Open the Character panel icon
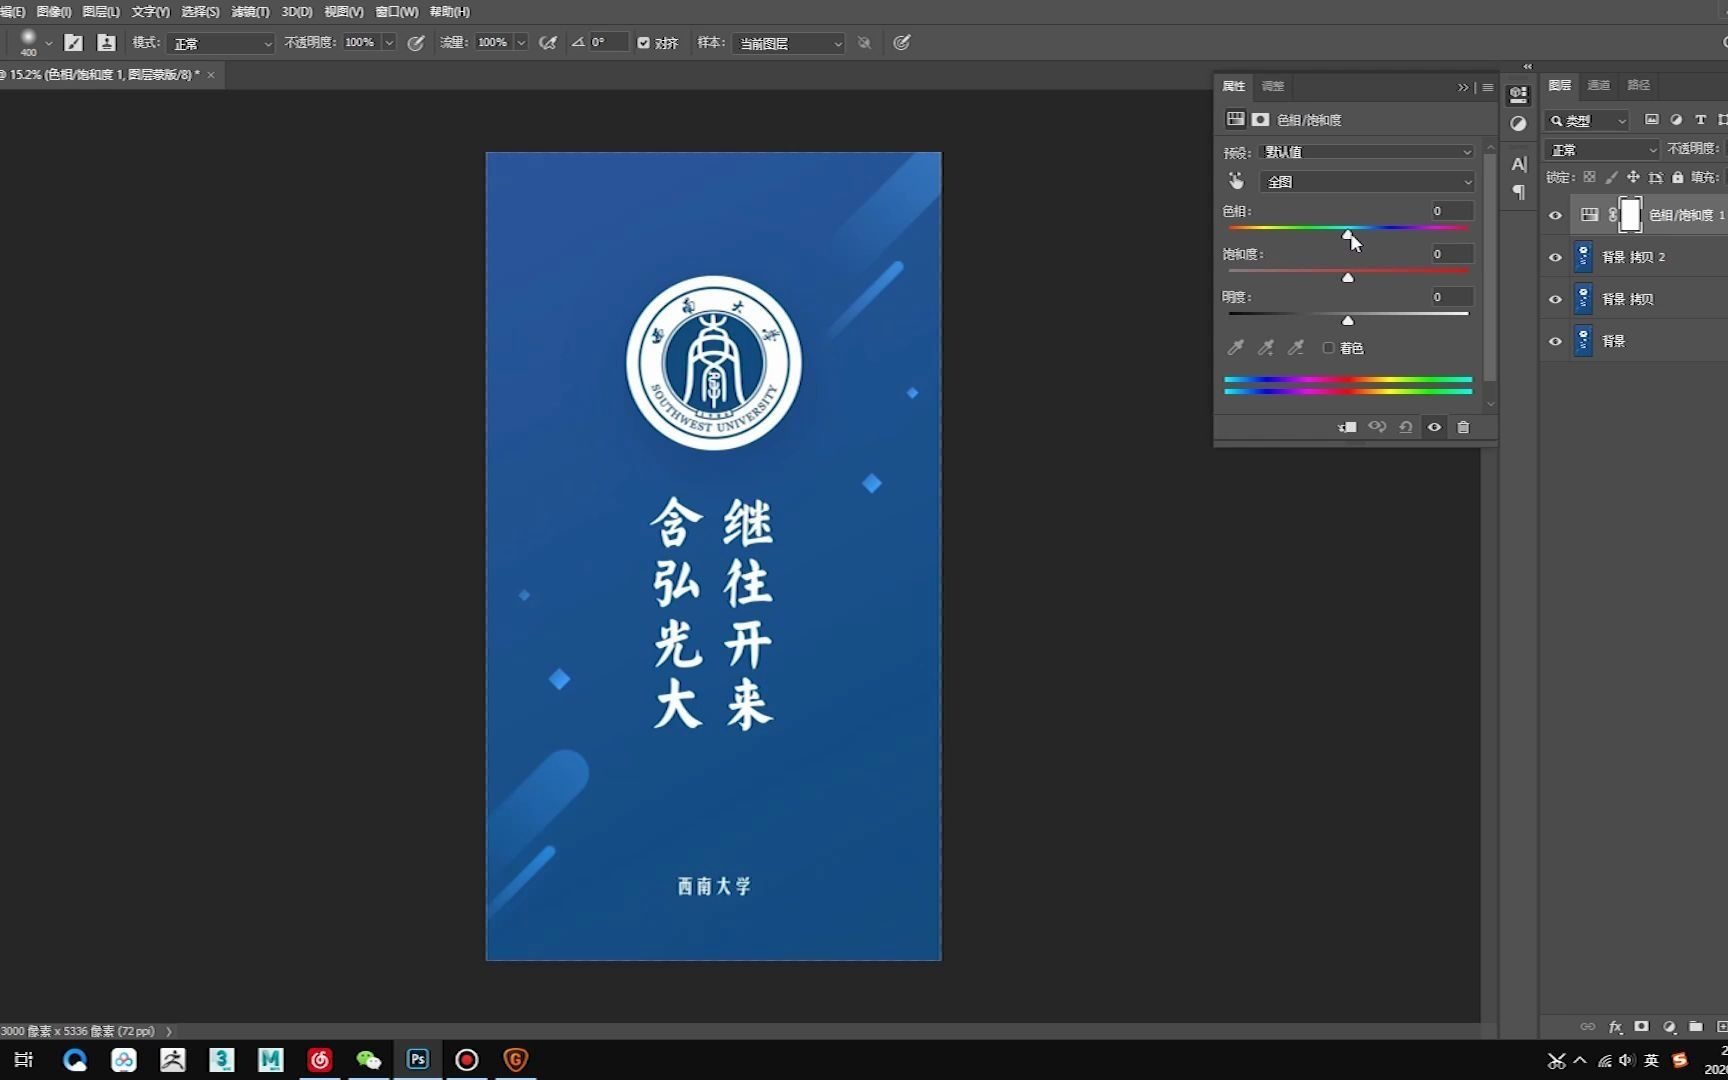The height and width of the screenshot is (1080, 1728). (1519, 164)
